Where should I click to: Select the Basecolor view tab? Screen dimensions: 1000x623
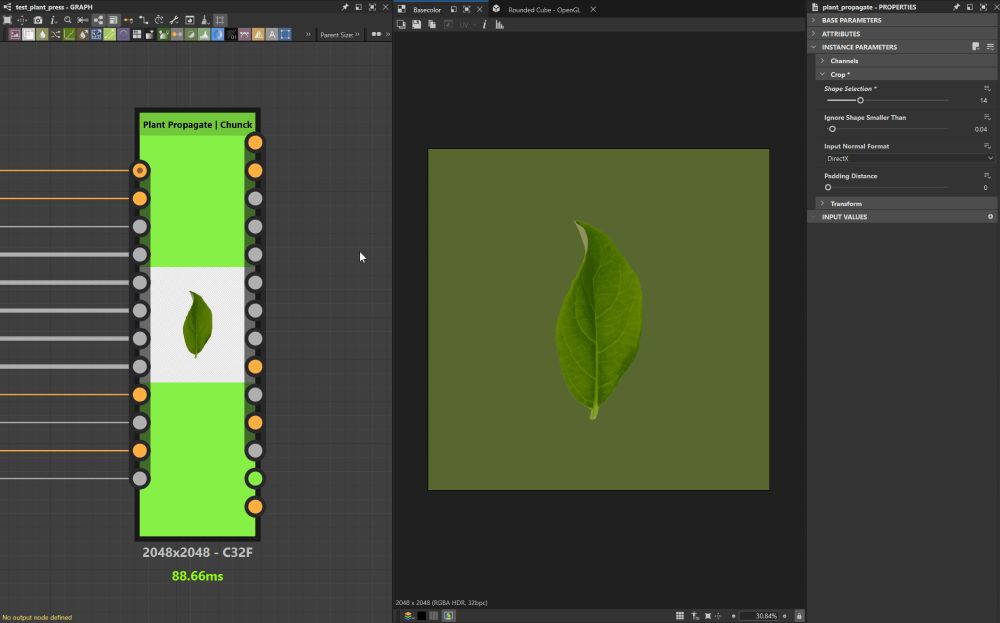coord(427,9)
